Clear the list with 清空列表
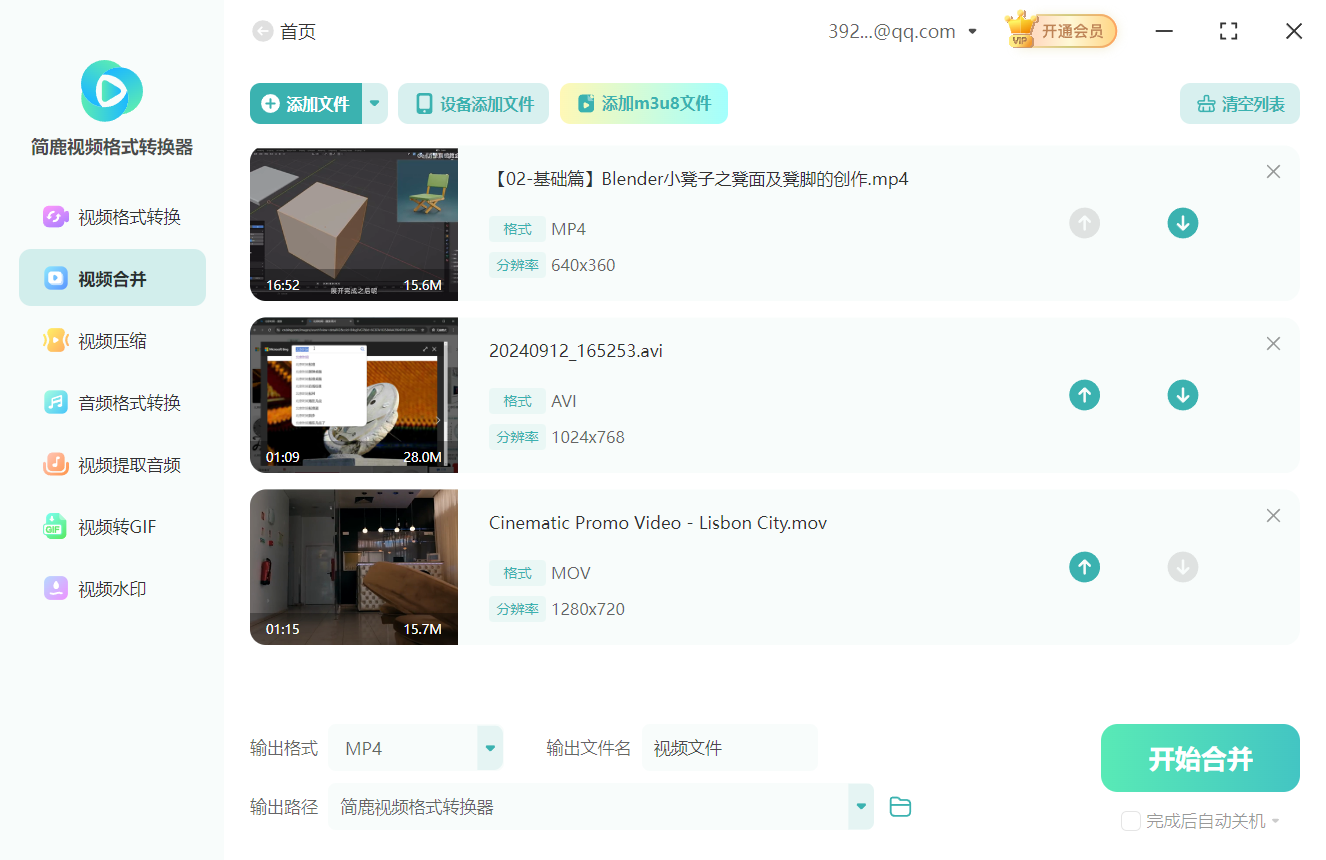This screenshot has height=860, width=1326. point(1240,104)
